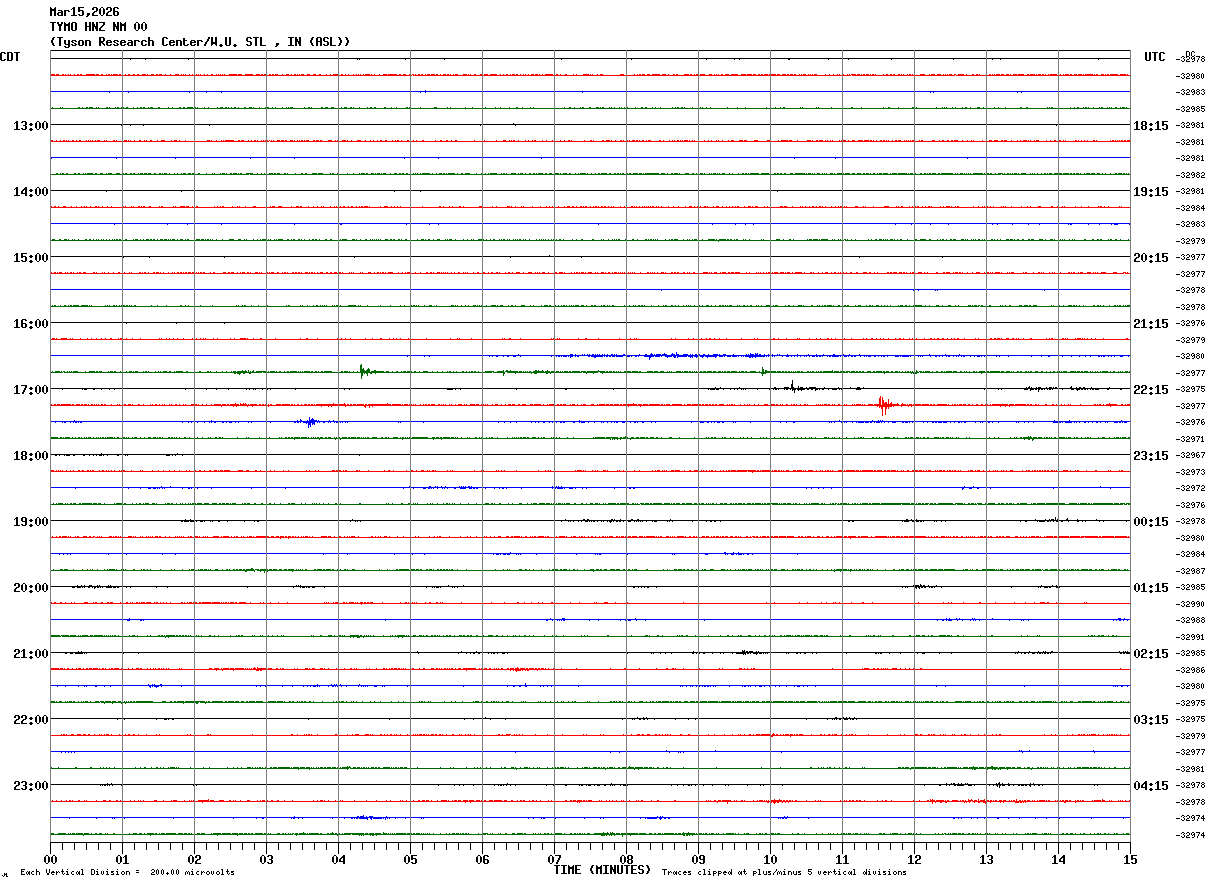Click minute tick label 01 on bottom axis
The image size is (1210, 886).
122,859
